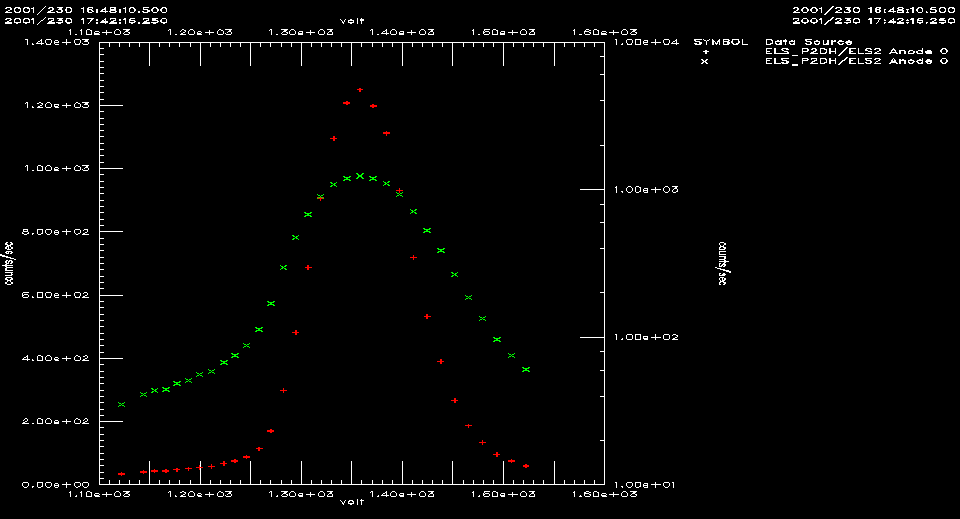Click the 1.40e+03 label on the left counts axis

(56, 42)
